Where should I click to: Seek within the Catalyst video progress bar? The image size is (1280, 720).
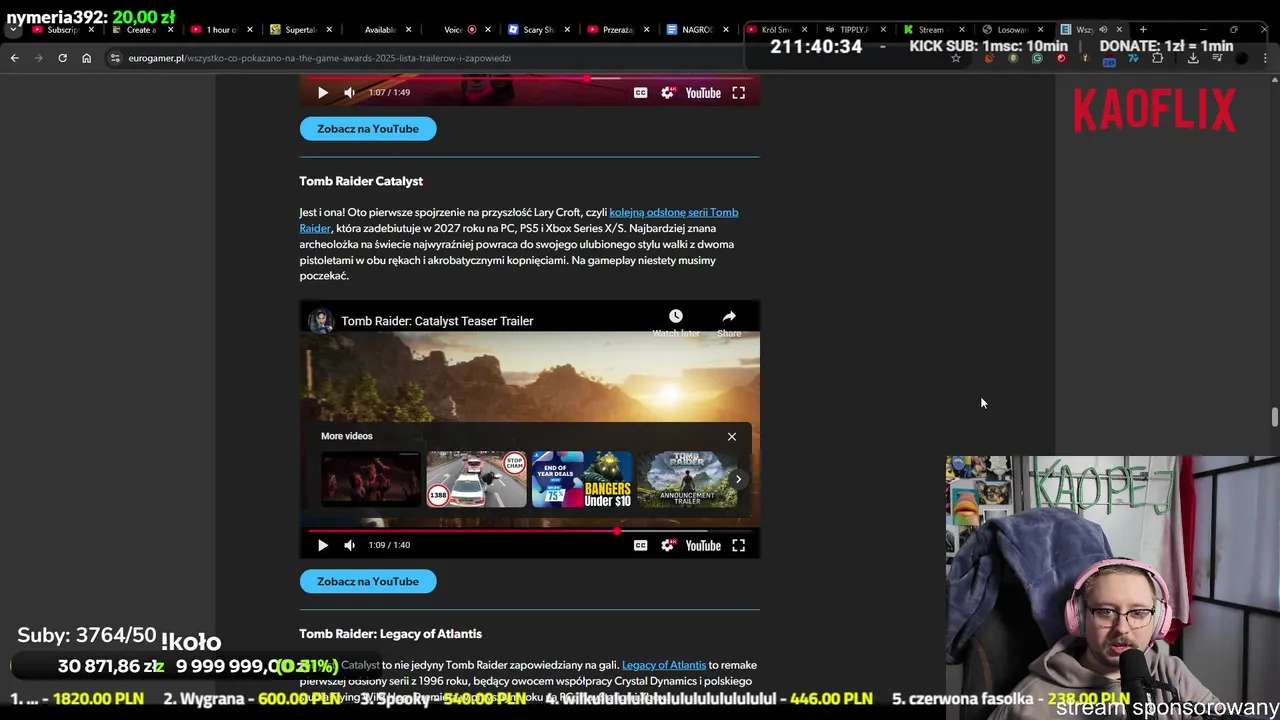530,530
